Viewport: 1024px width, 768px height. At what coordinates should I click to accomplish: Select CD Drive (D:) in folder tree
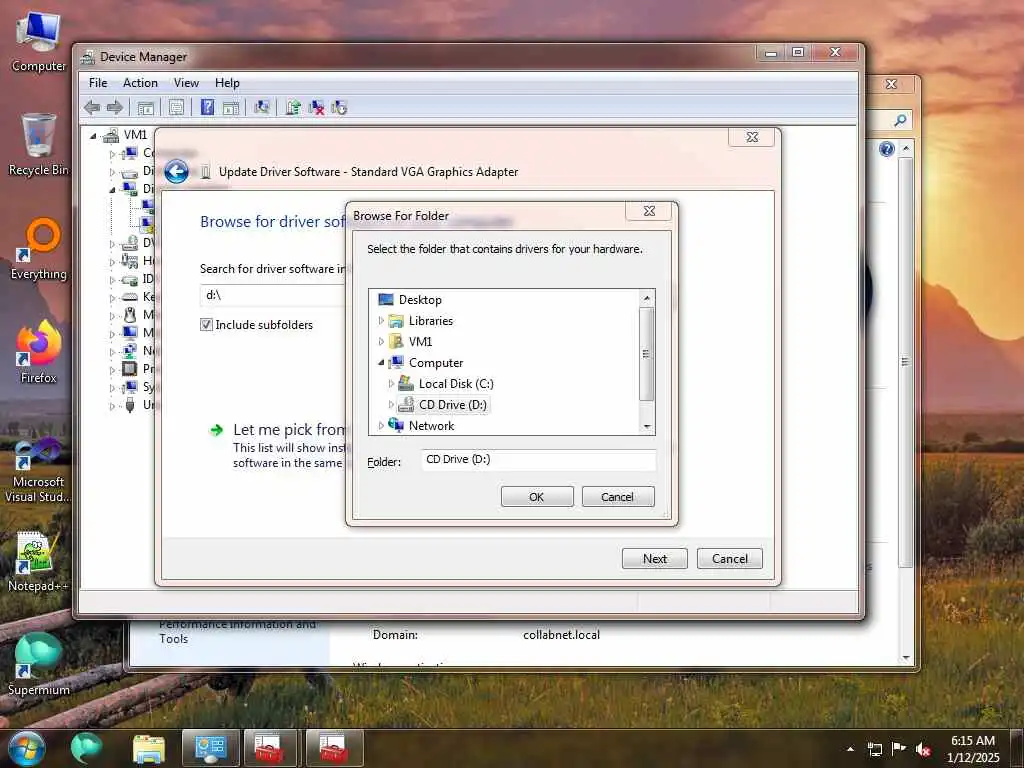pos(453,404)
